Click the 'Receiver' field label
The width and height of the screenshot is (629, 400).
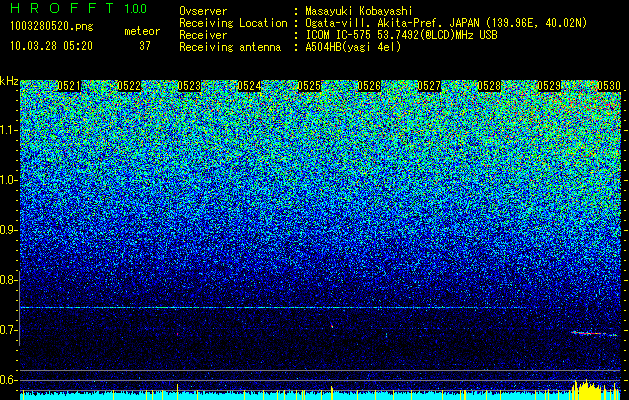click(203, 35)
